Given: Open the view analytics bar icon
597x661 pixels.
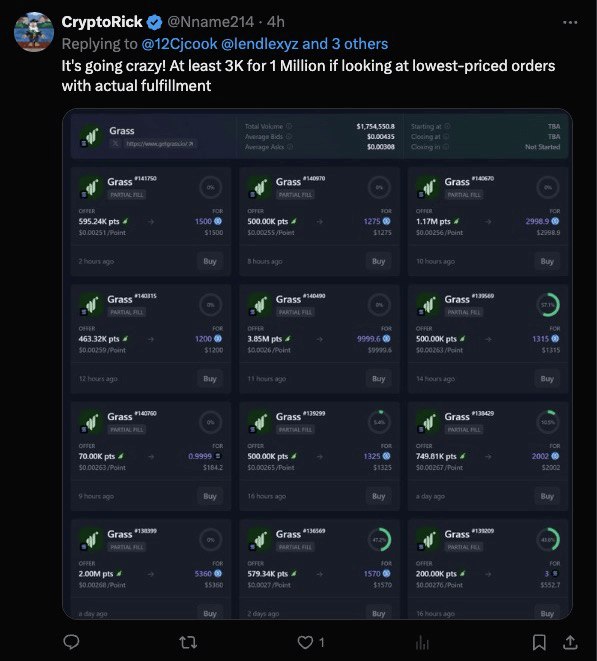Looking at the screenshot, I should (422, 642).
